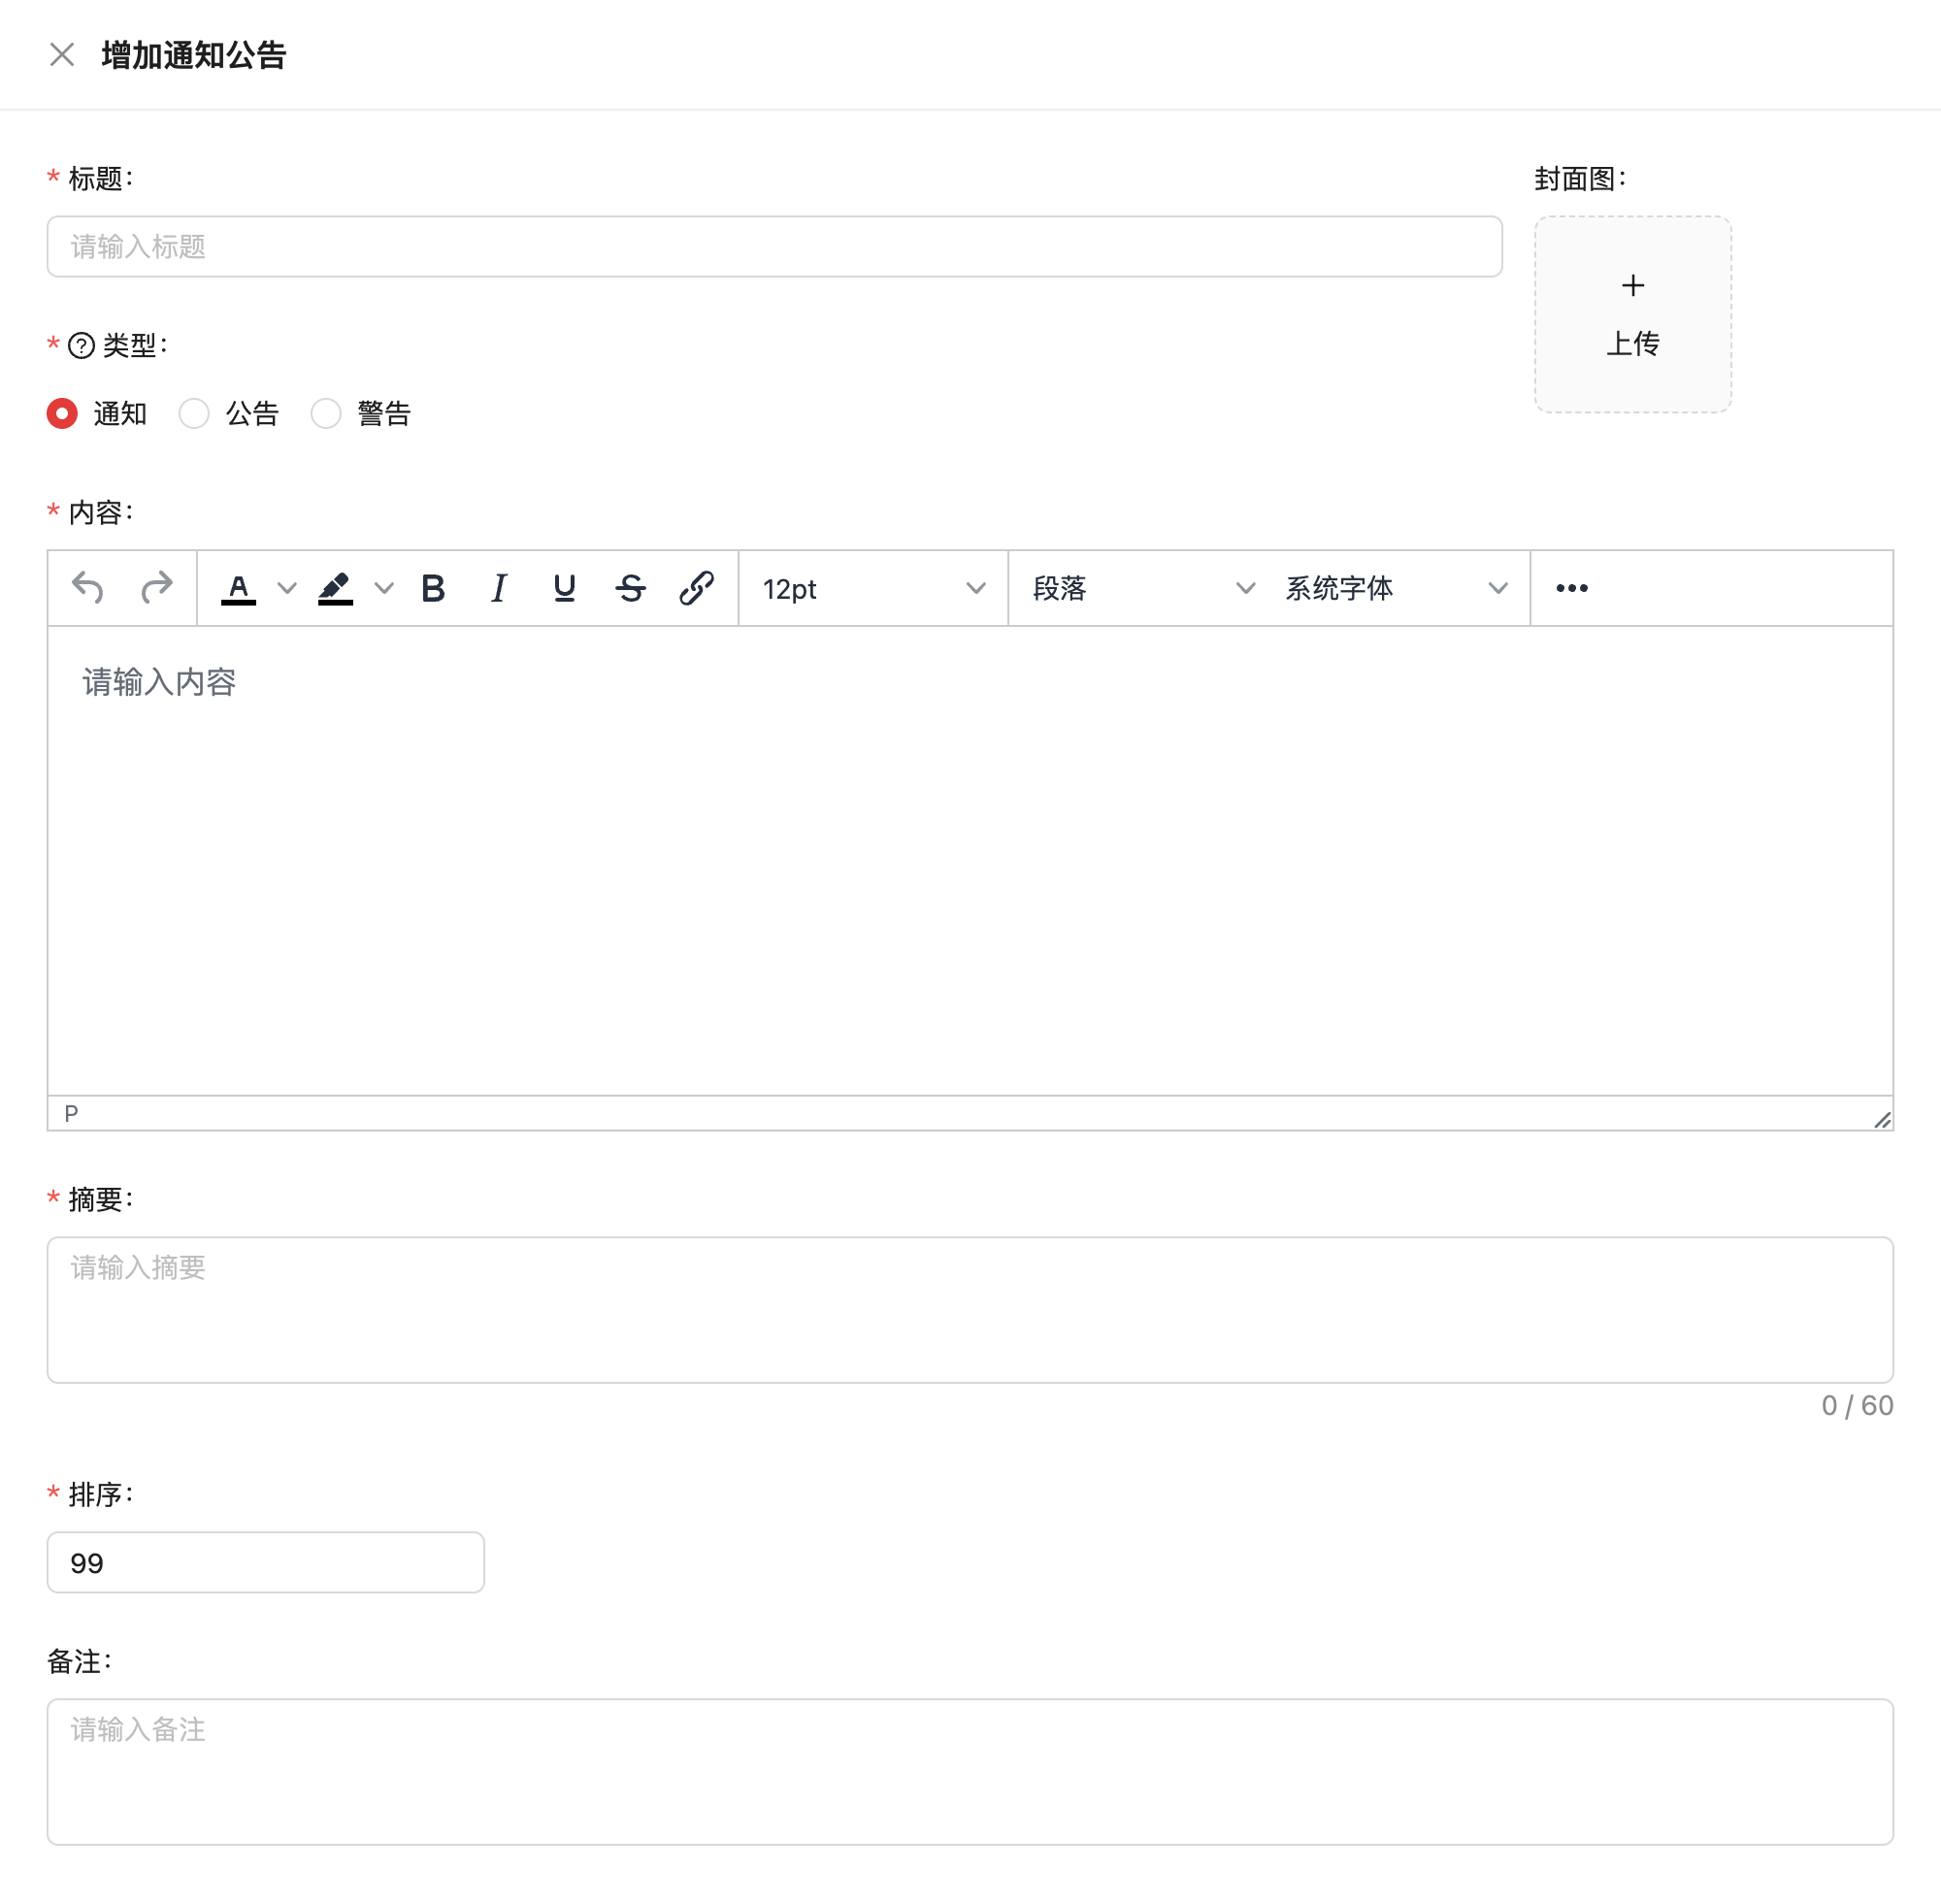Click the editor resize handle in the status bar

coord(1882,1120)
